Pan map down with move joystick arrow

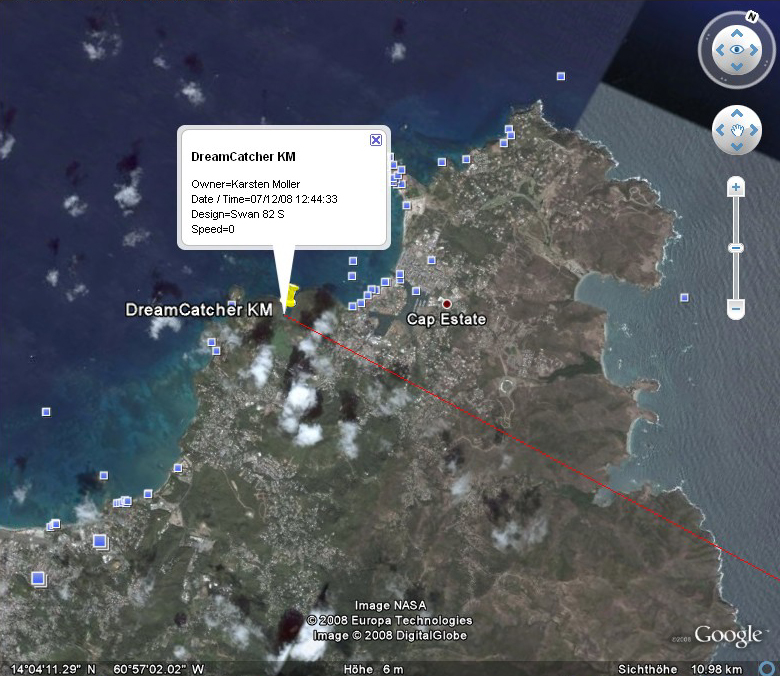click(x=737, y=147)
